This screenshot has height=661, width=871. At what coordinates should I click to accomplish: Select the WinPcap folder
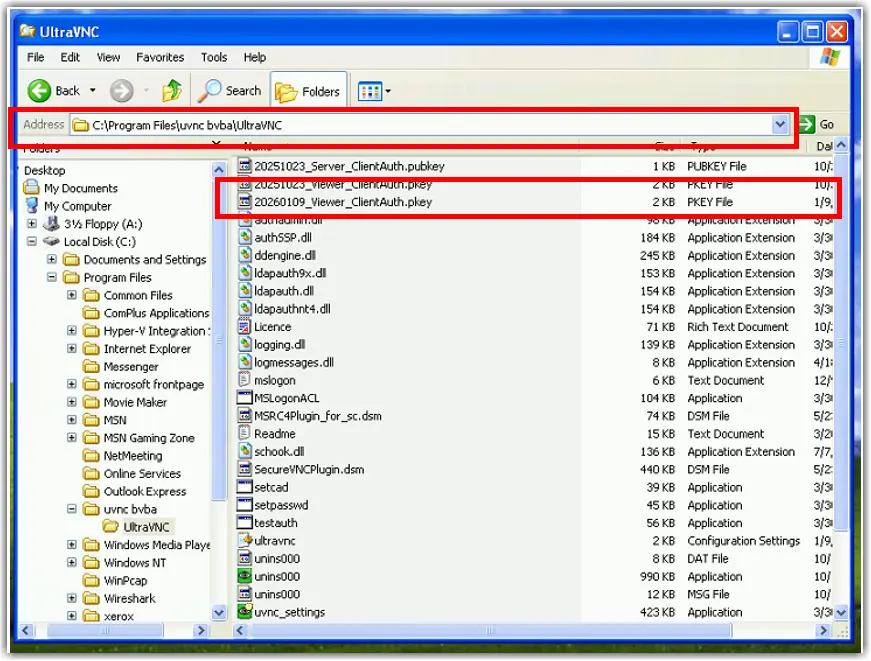click(x=116, y=580)
